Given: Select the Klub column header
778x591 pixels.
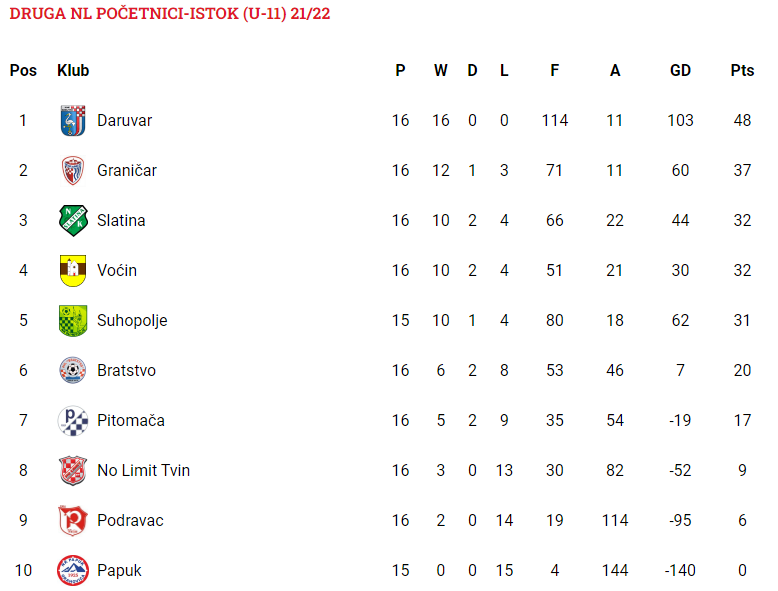Looking at the screenshot, I should [73, 70].
